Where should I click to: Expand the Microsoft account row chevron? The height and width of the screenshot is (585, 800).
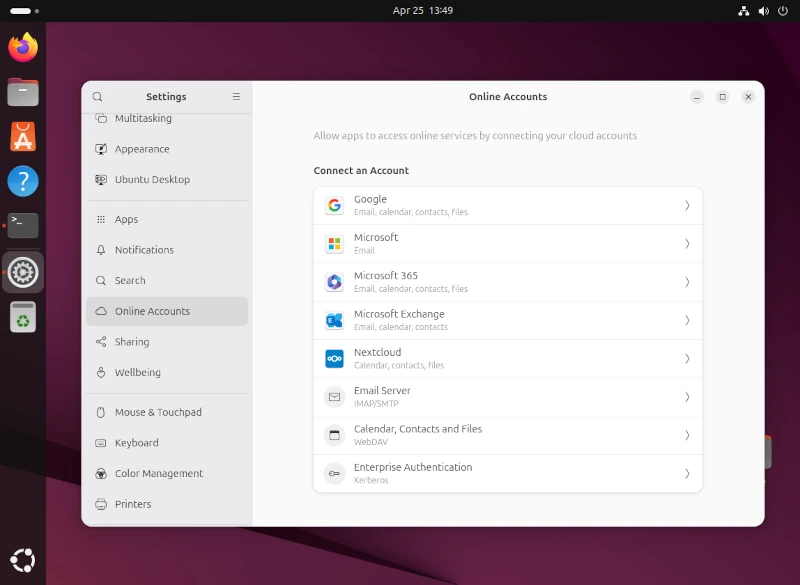click(x=687, y=244)
